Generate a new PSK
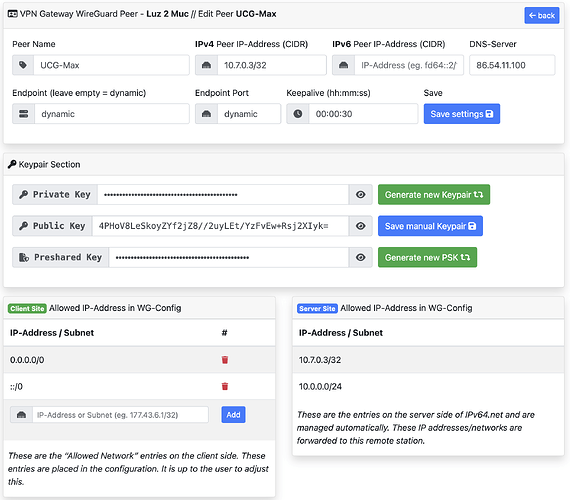570x500 pixels. click(x=427, y=257)
